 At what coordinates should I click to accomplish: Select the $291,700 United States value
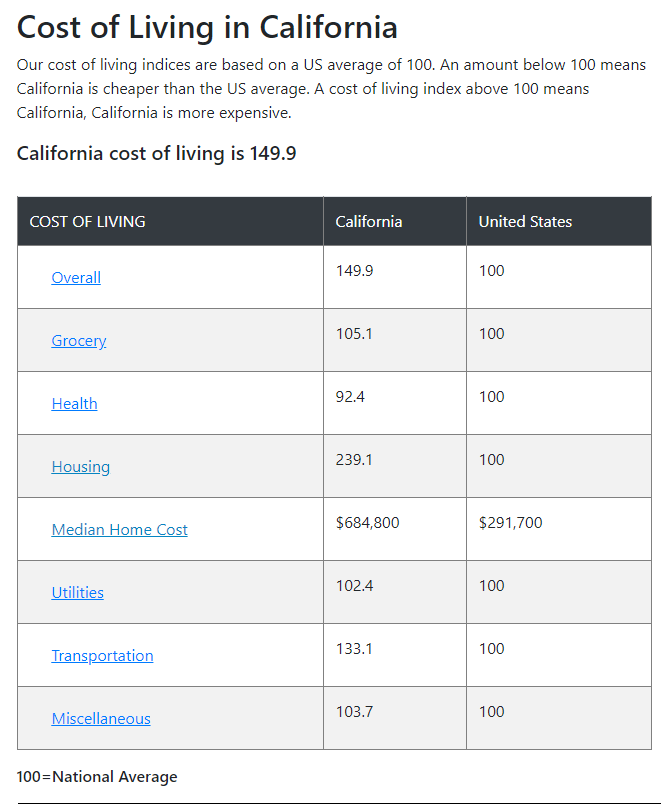[510, 523]
